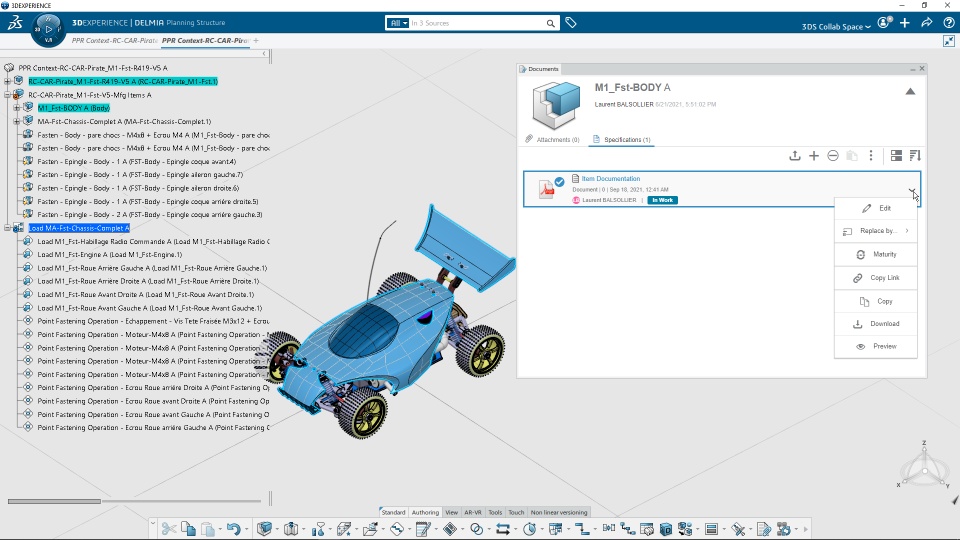
Task: Click the swap arrows icon in the bottom toolbar
Action: (x=503, y=528)
